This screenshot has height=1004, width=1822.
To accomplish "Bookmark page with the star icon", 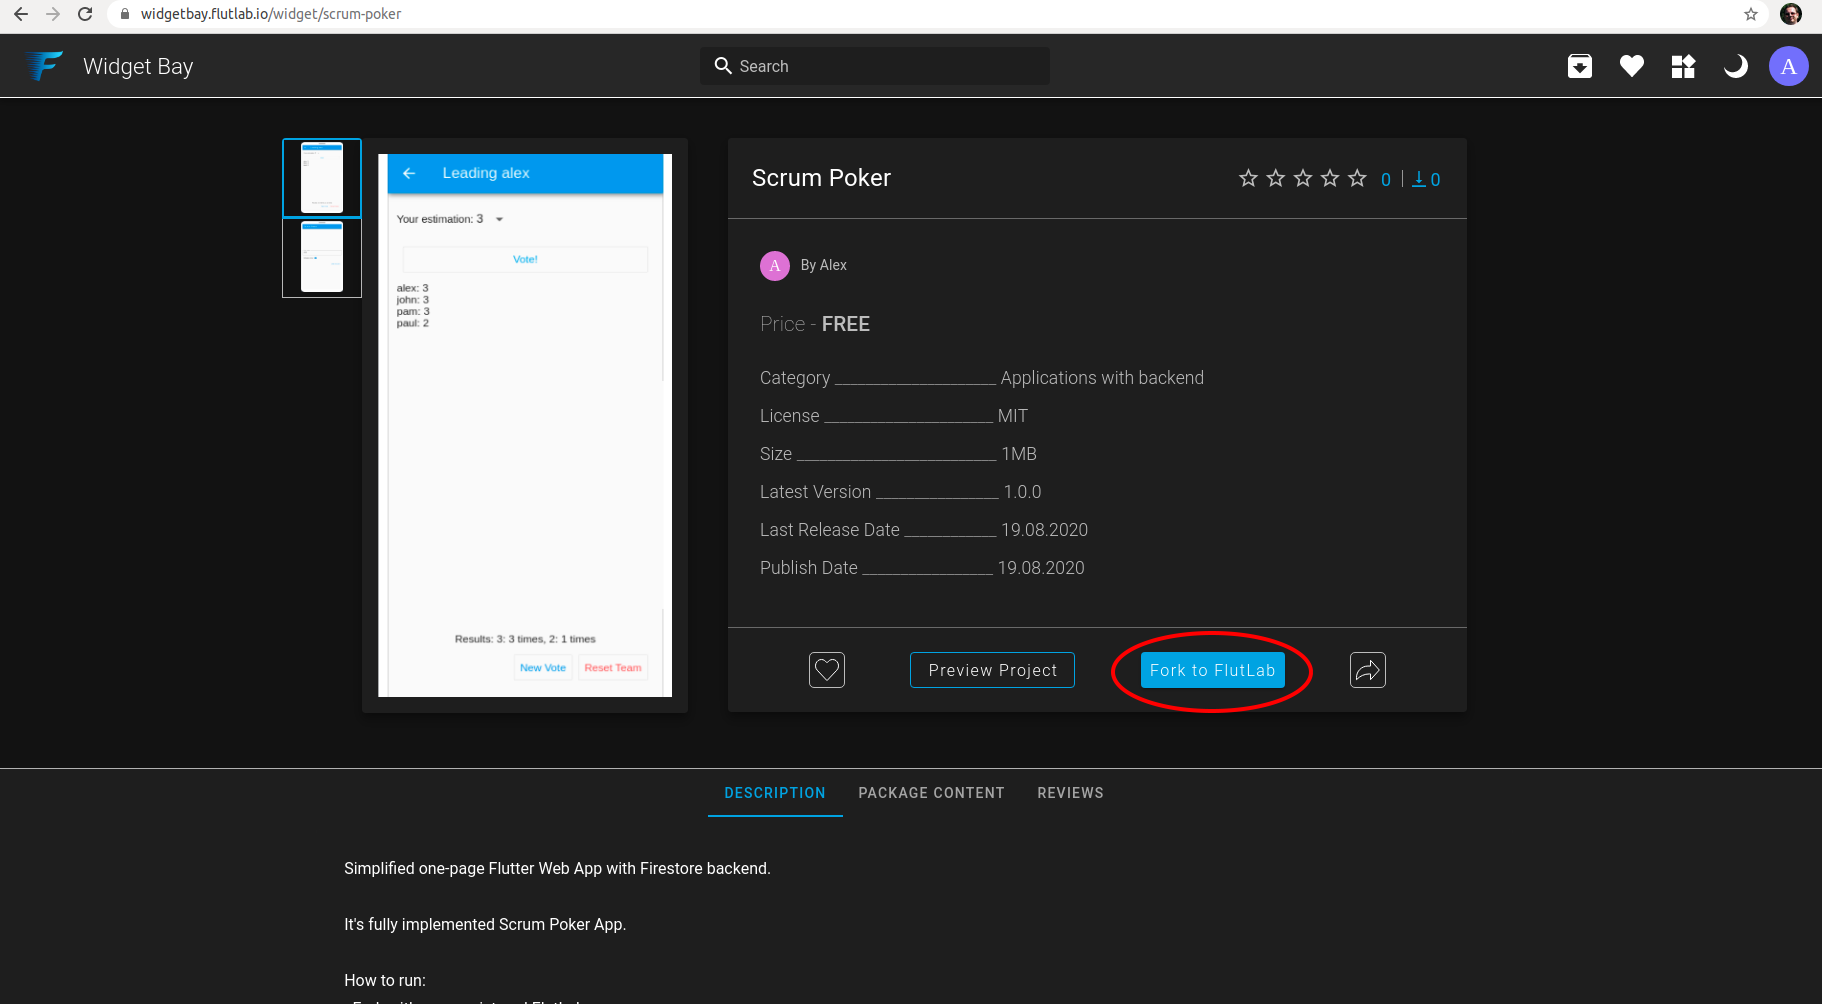I will click(x=1751, y=14).
